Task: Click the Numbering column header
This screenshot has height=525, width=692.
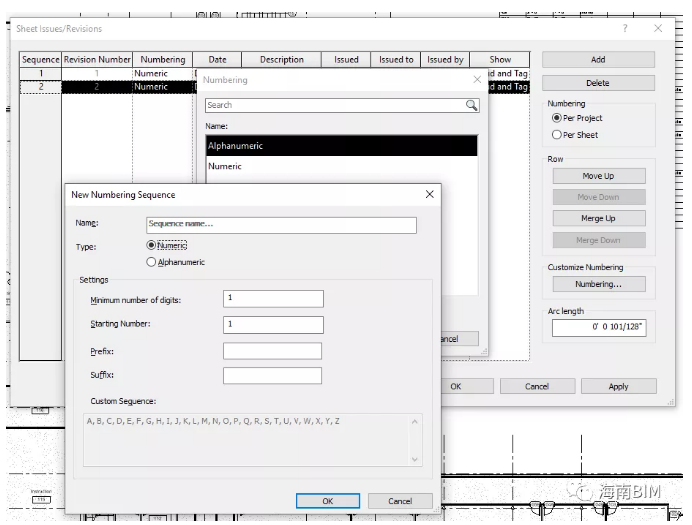Action: click(x=162, y=60)
